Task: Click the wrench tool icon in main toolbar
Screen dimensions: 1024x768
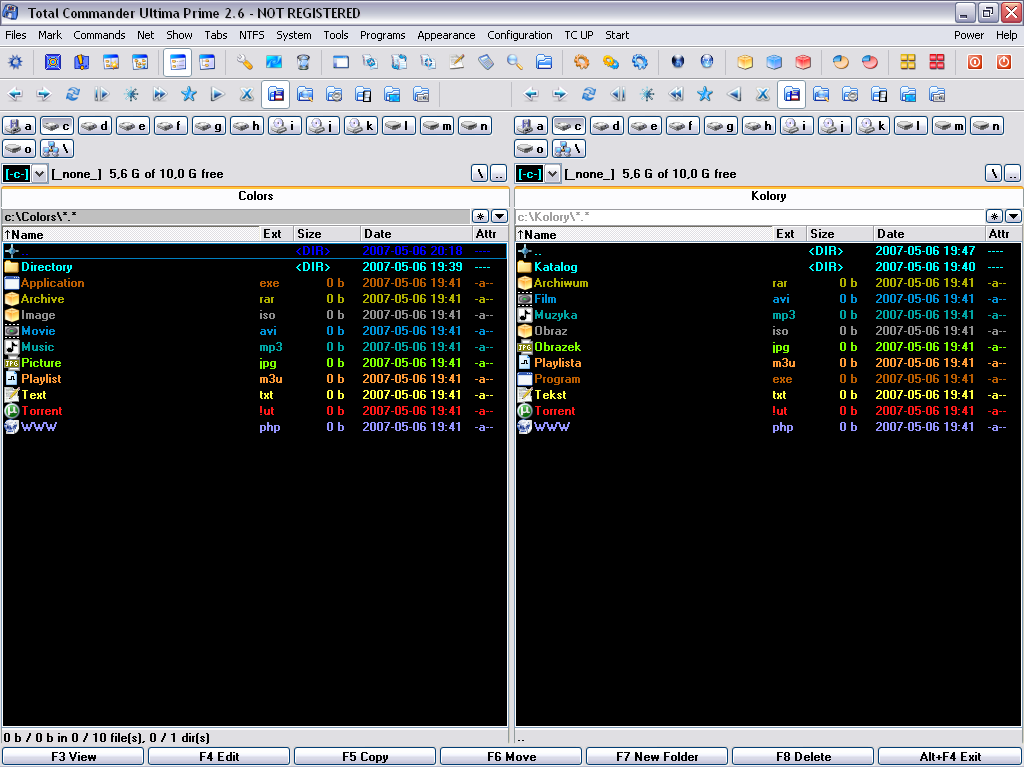Action: 245,62
